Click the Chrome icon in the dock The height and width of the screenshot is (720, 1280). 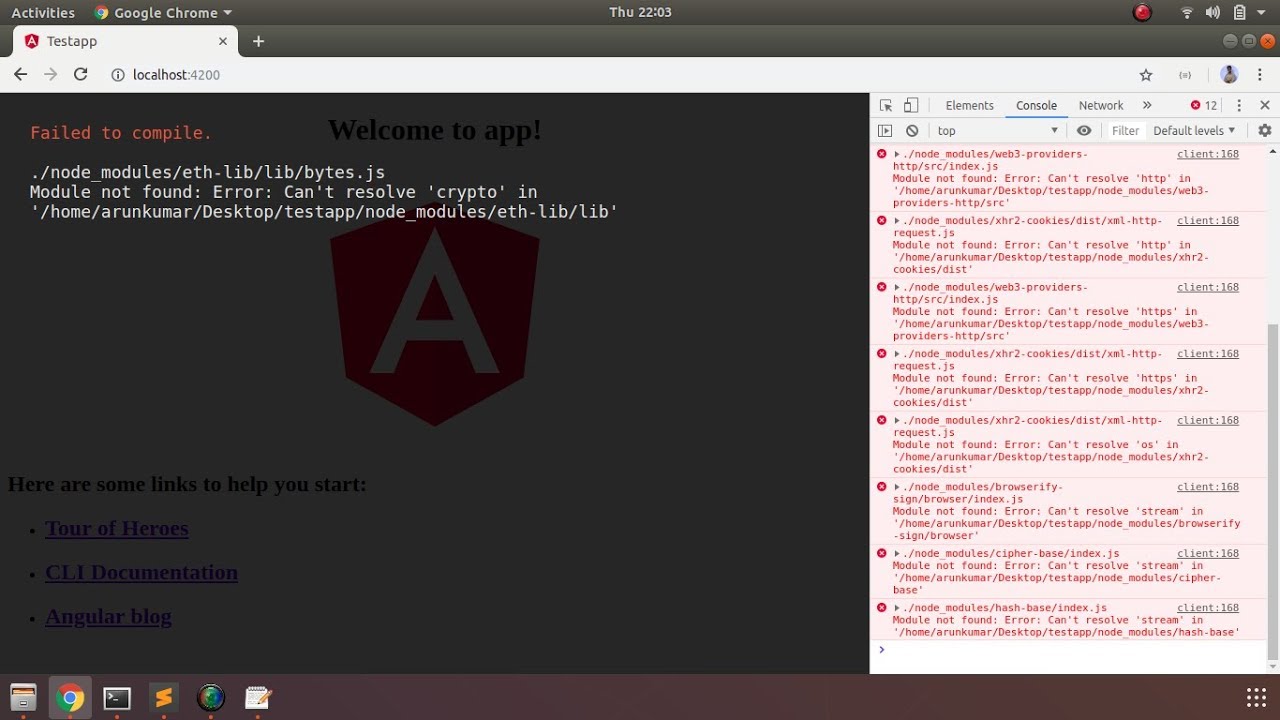pyautogui.click(x=70, y=697)
